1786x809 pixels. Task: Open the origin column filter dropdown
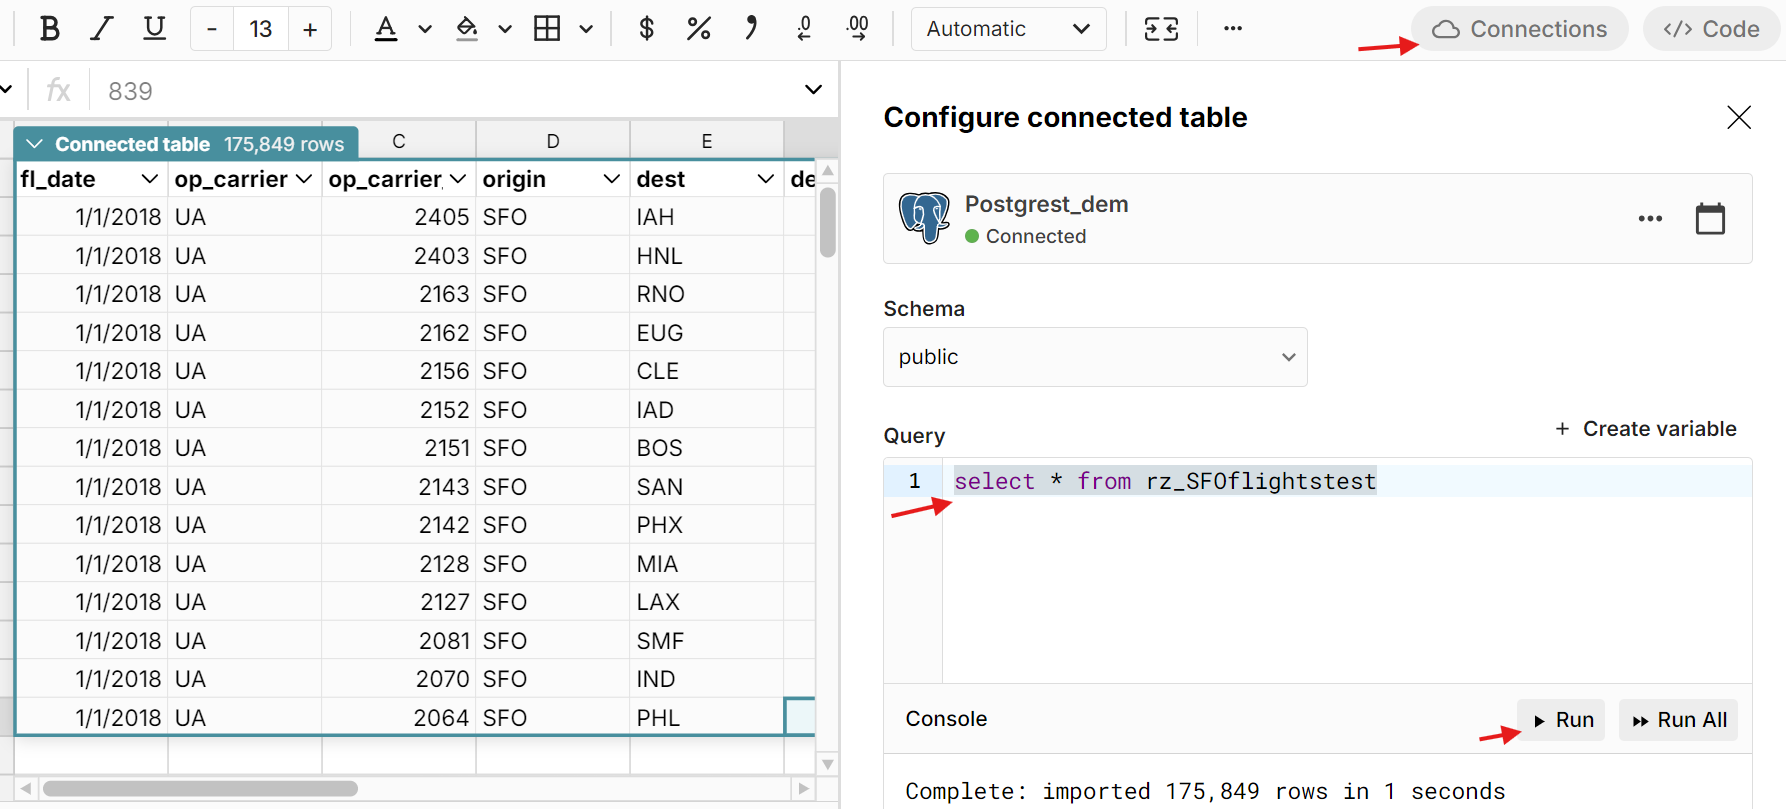click(x=611, y=179)
